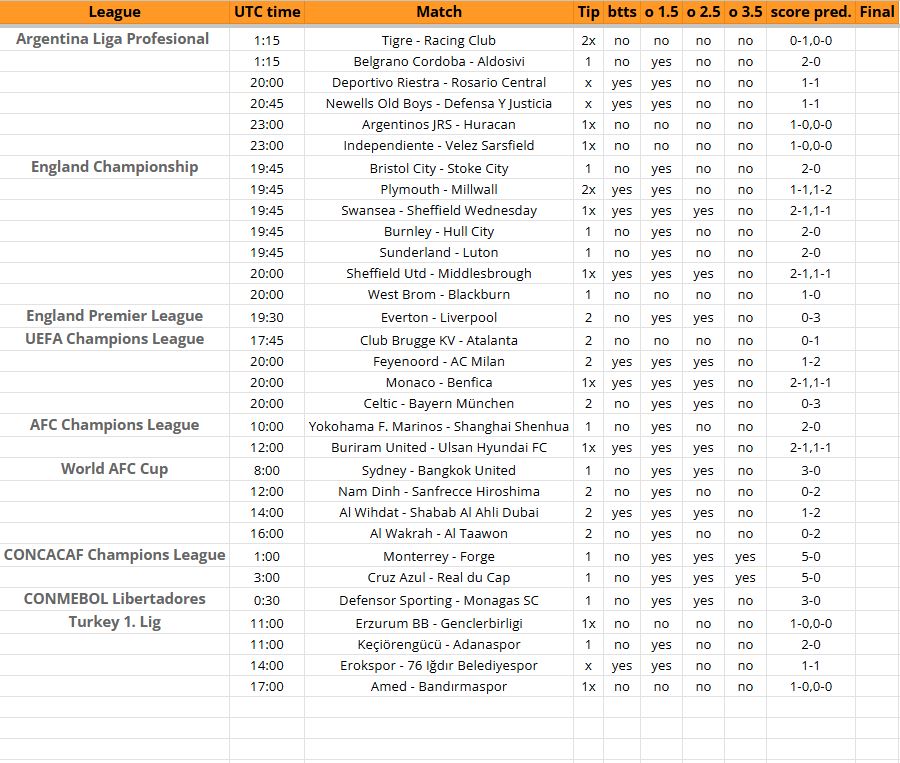Image resolution: width=900 pixels, height=763 pixels.
Task: Click Sheffield Utd - Middlesbrough match
Action: [x=439, y=274]
